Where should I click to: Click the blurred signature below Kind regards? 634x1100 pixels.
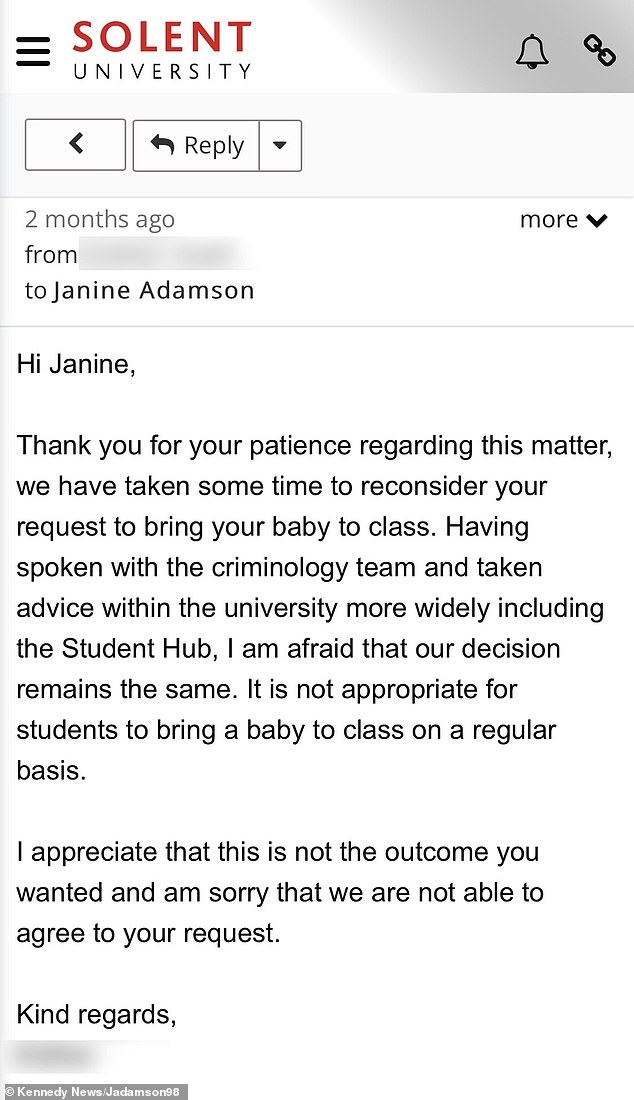pyautogui.click(x=60, y=1055)
